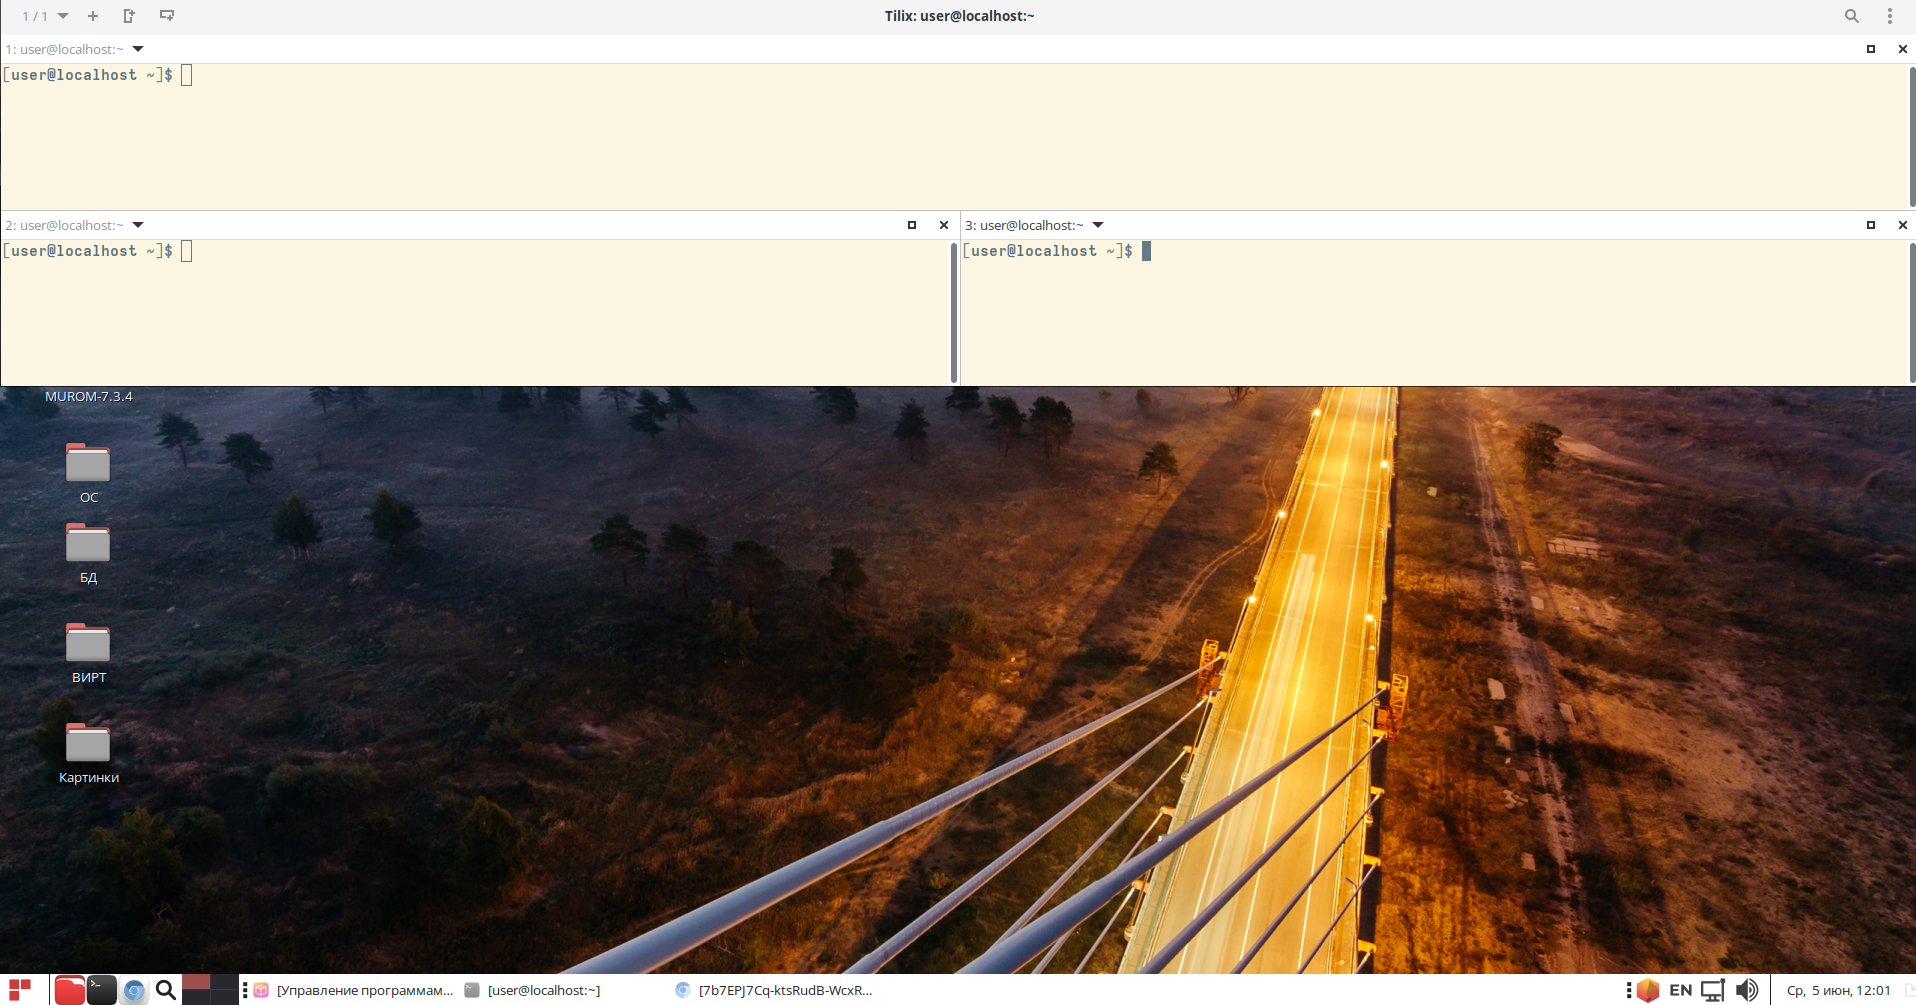Screen dimensions: 1916x1005
Task: Click the add terminal down icon
Action: [167, 16]
